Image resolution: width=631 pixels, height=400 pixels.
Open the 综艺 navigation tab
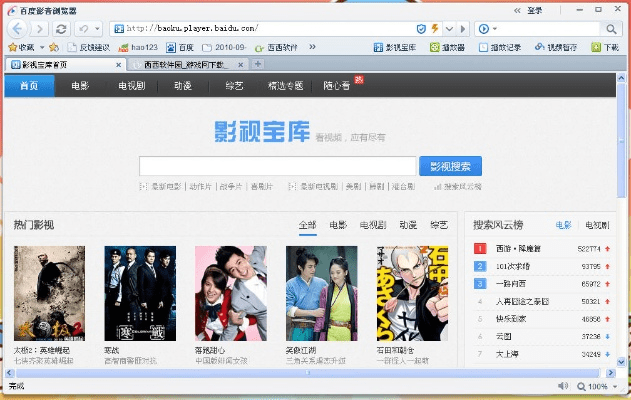[x=234, y=86]
